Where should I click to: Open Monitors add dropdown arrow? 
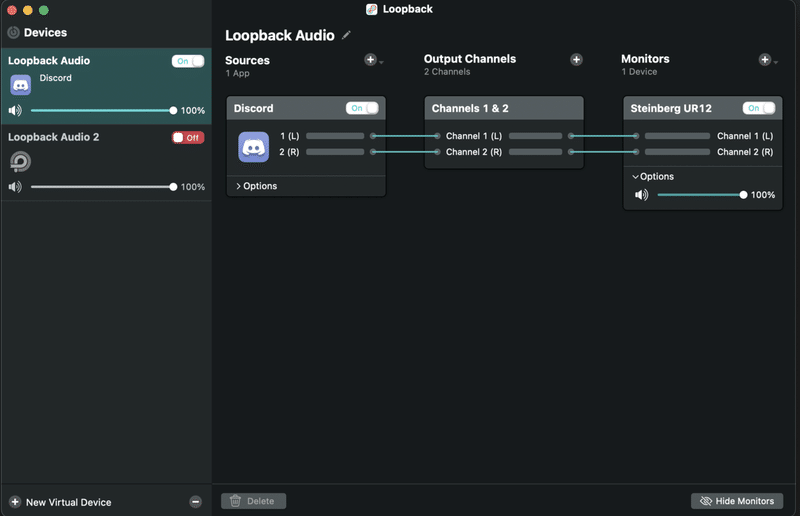point(776,62)
